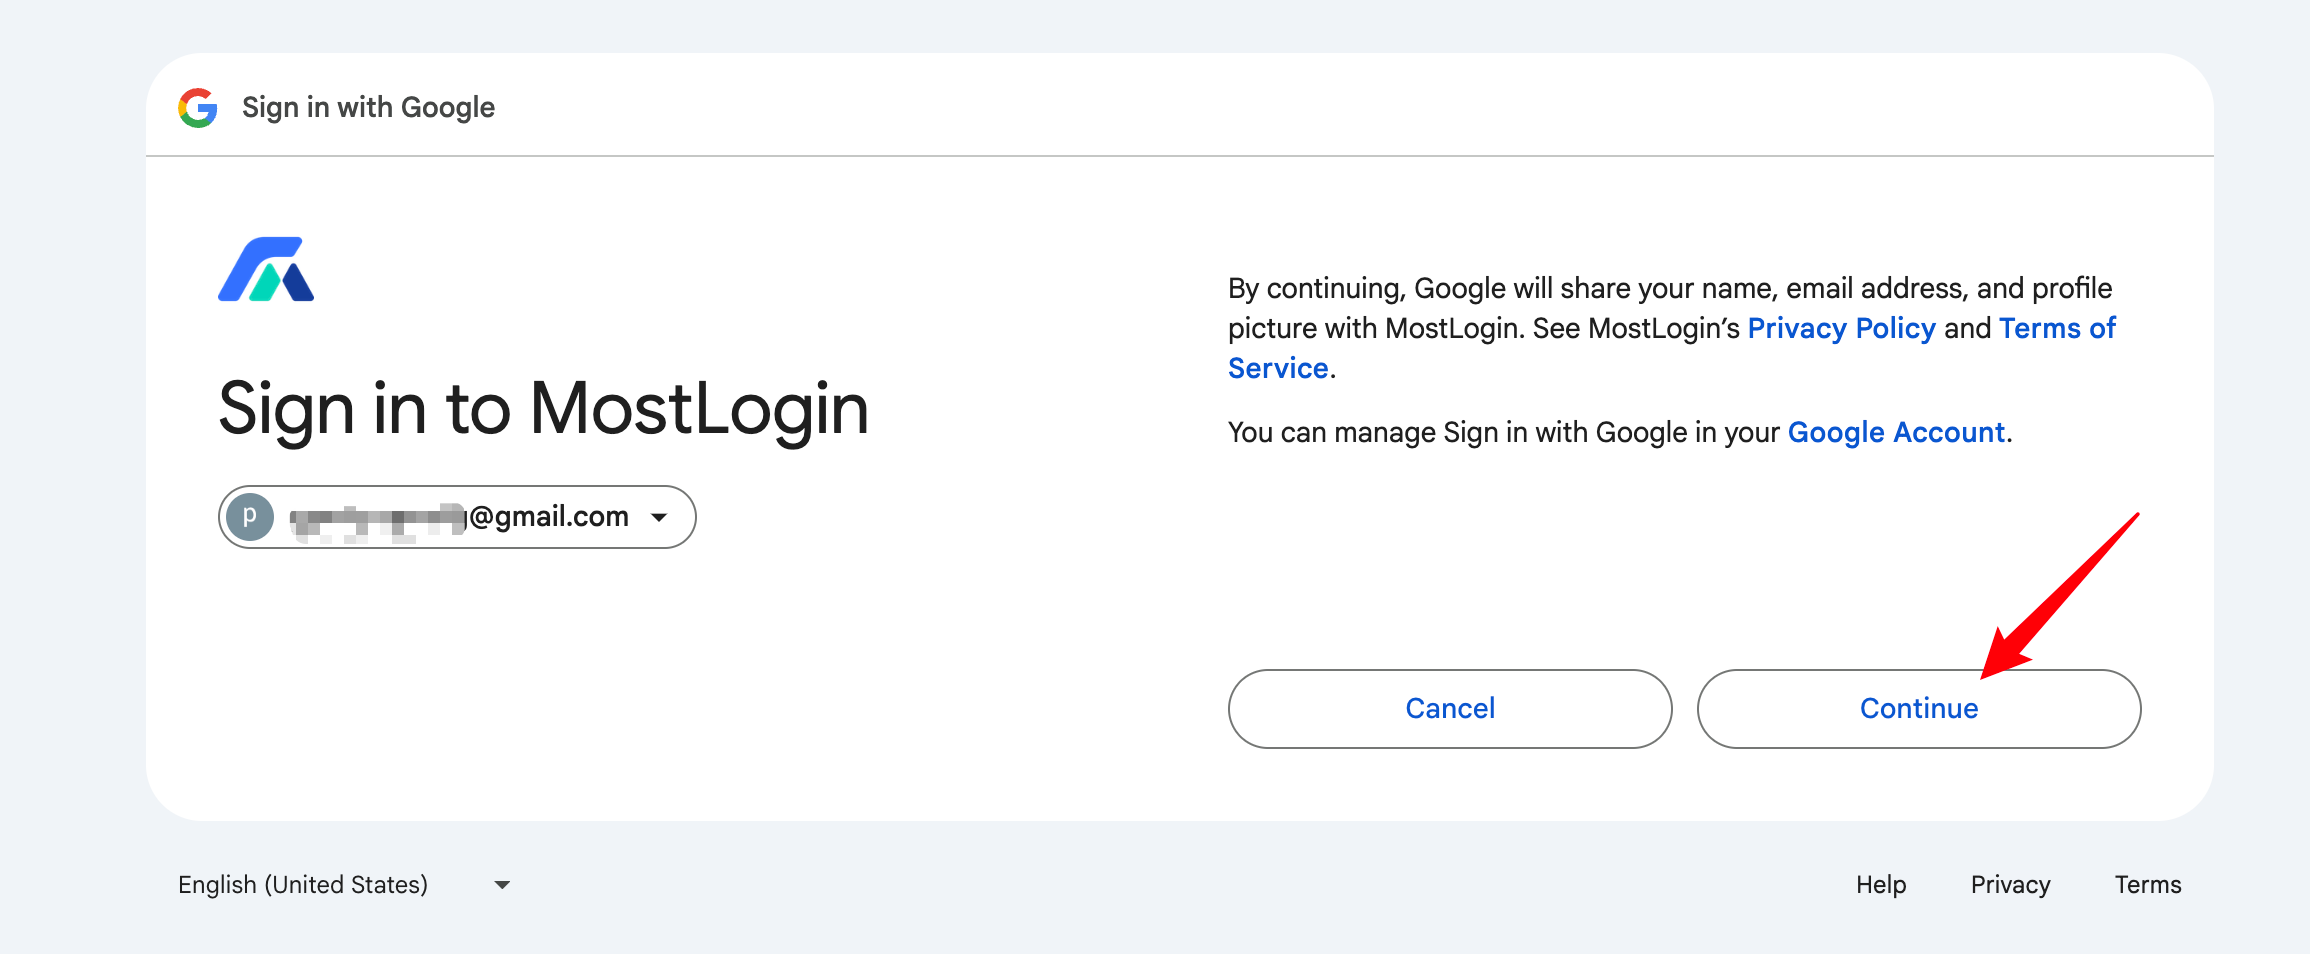Follow the Google Account link

(1896, 432)
